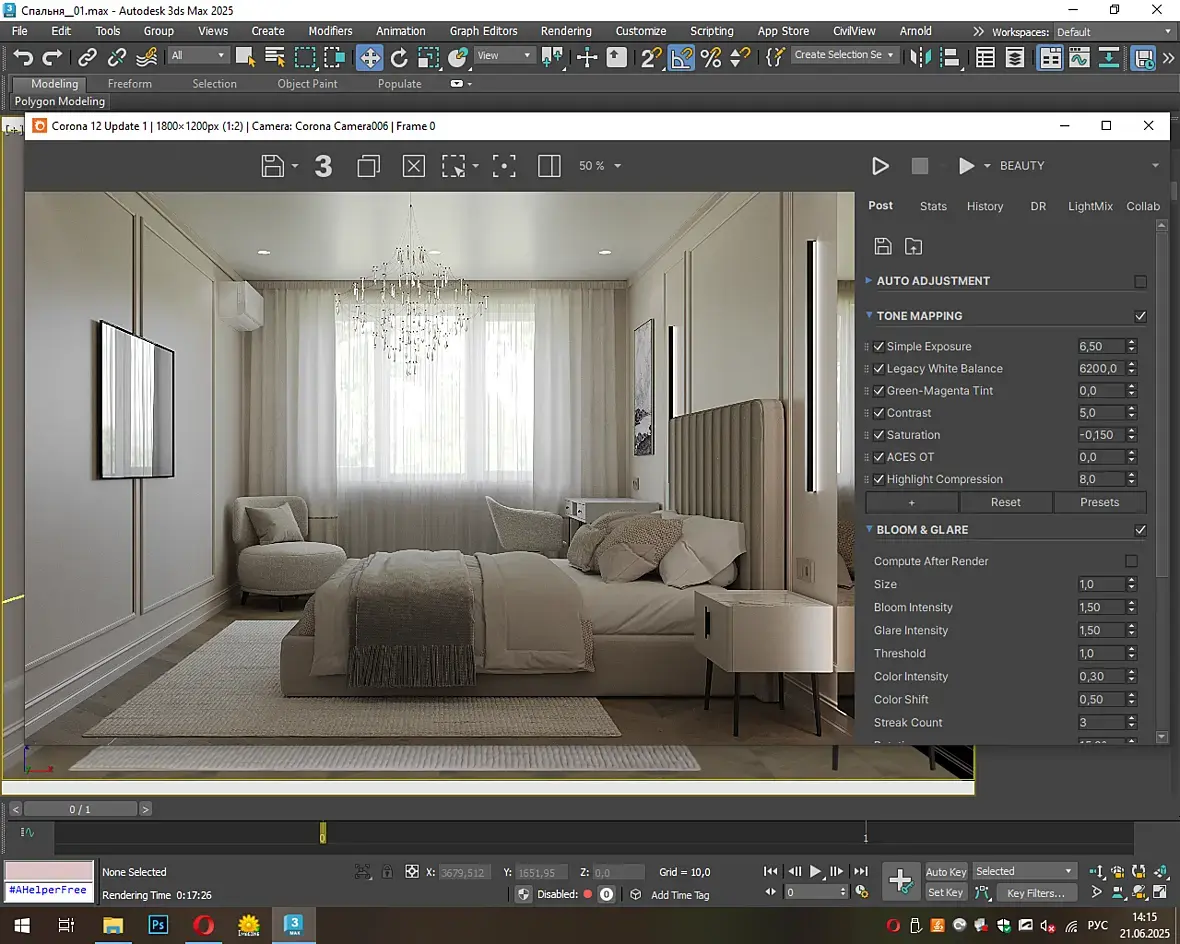Click the Reset button under Tone Mapping
1180x944 pixels.
[x=1005, y=502]
